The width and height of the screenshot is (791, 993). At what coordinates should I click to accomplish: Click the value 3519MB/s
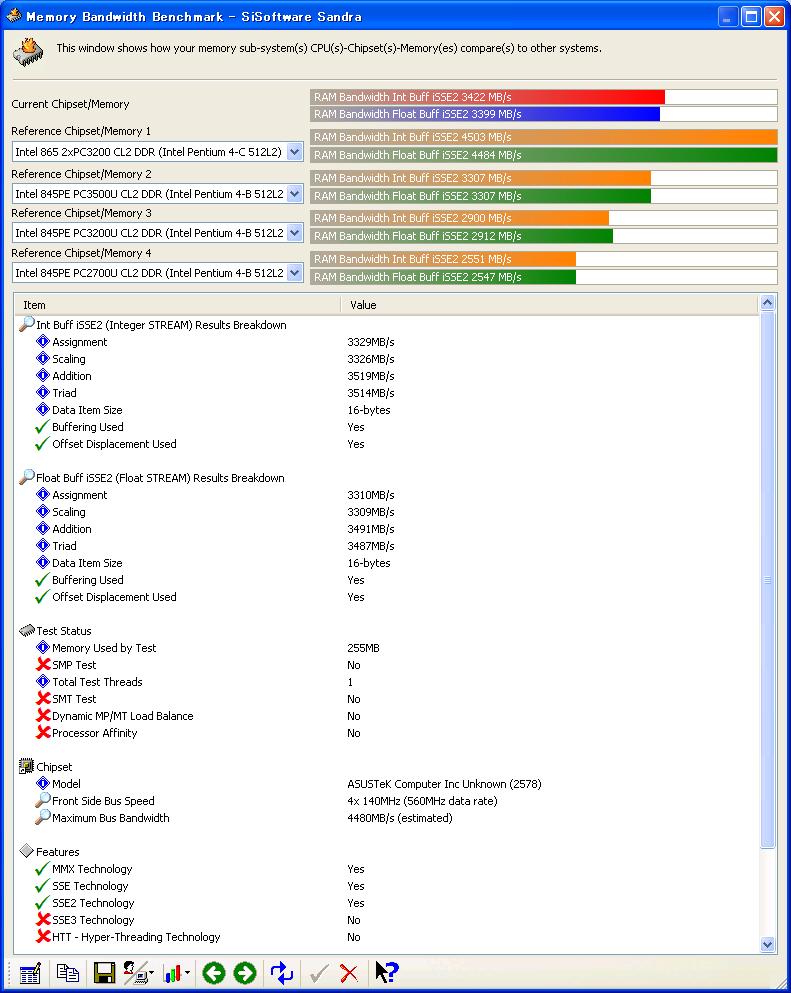point(371,376)
